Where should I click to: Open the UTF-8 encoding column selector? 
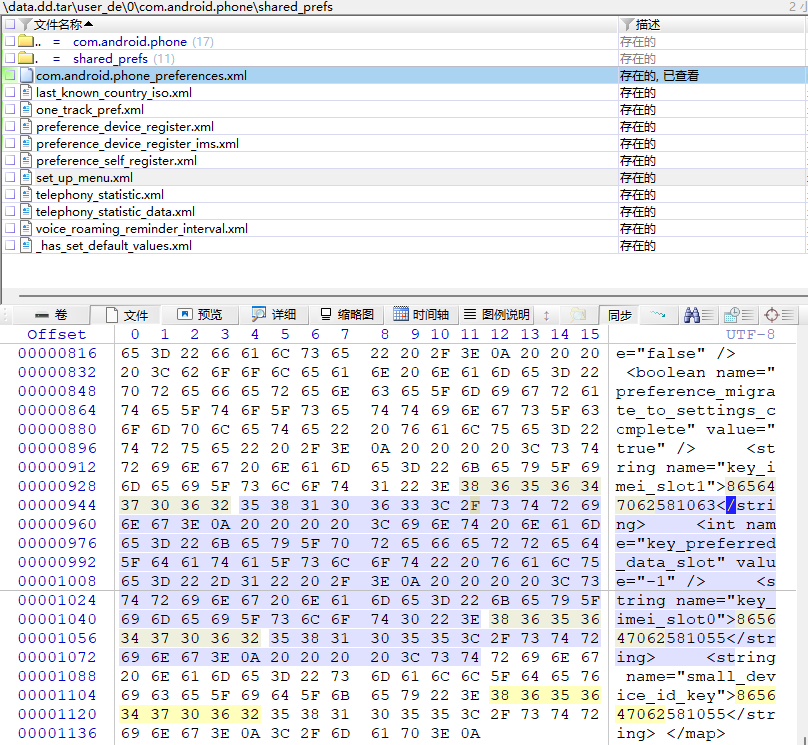click(749, 334)
